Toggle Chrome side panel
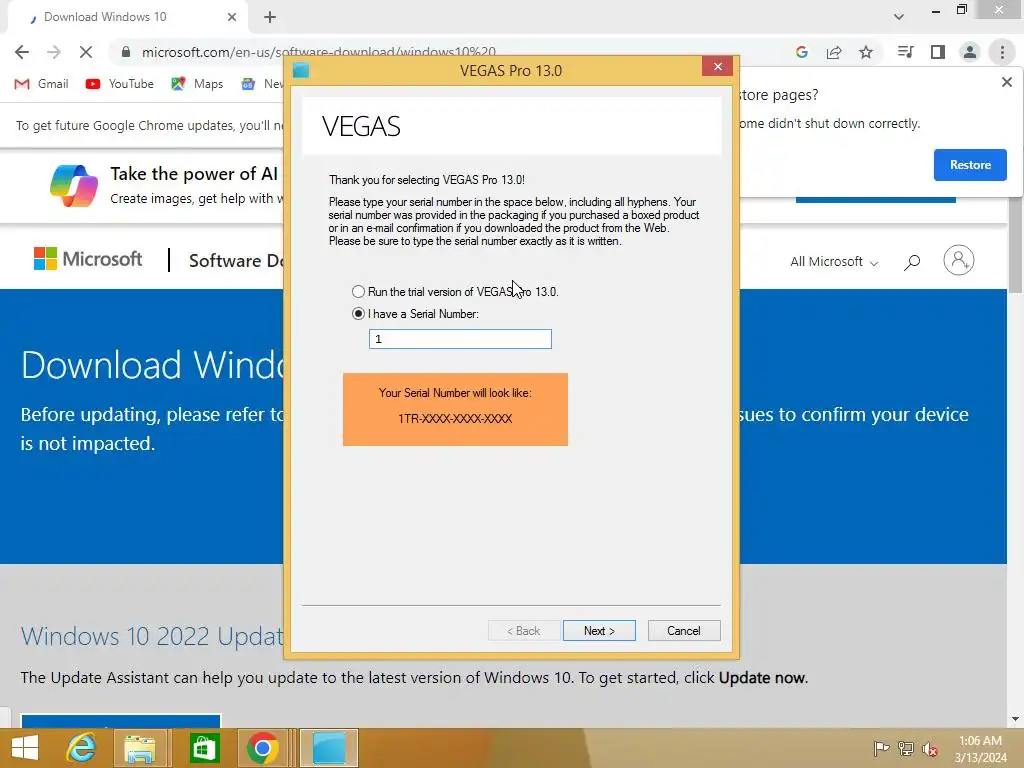The image size is (1024, 768). (938, 52)
